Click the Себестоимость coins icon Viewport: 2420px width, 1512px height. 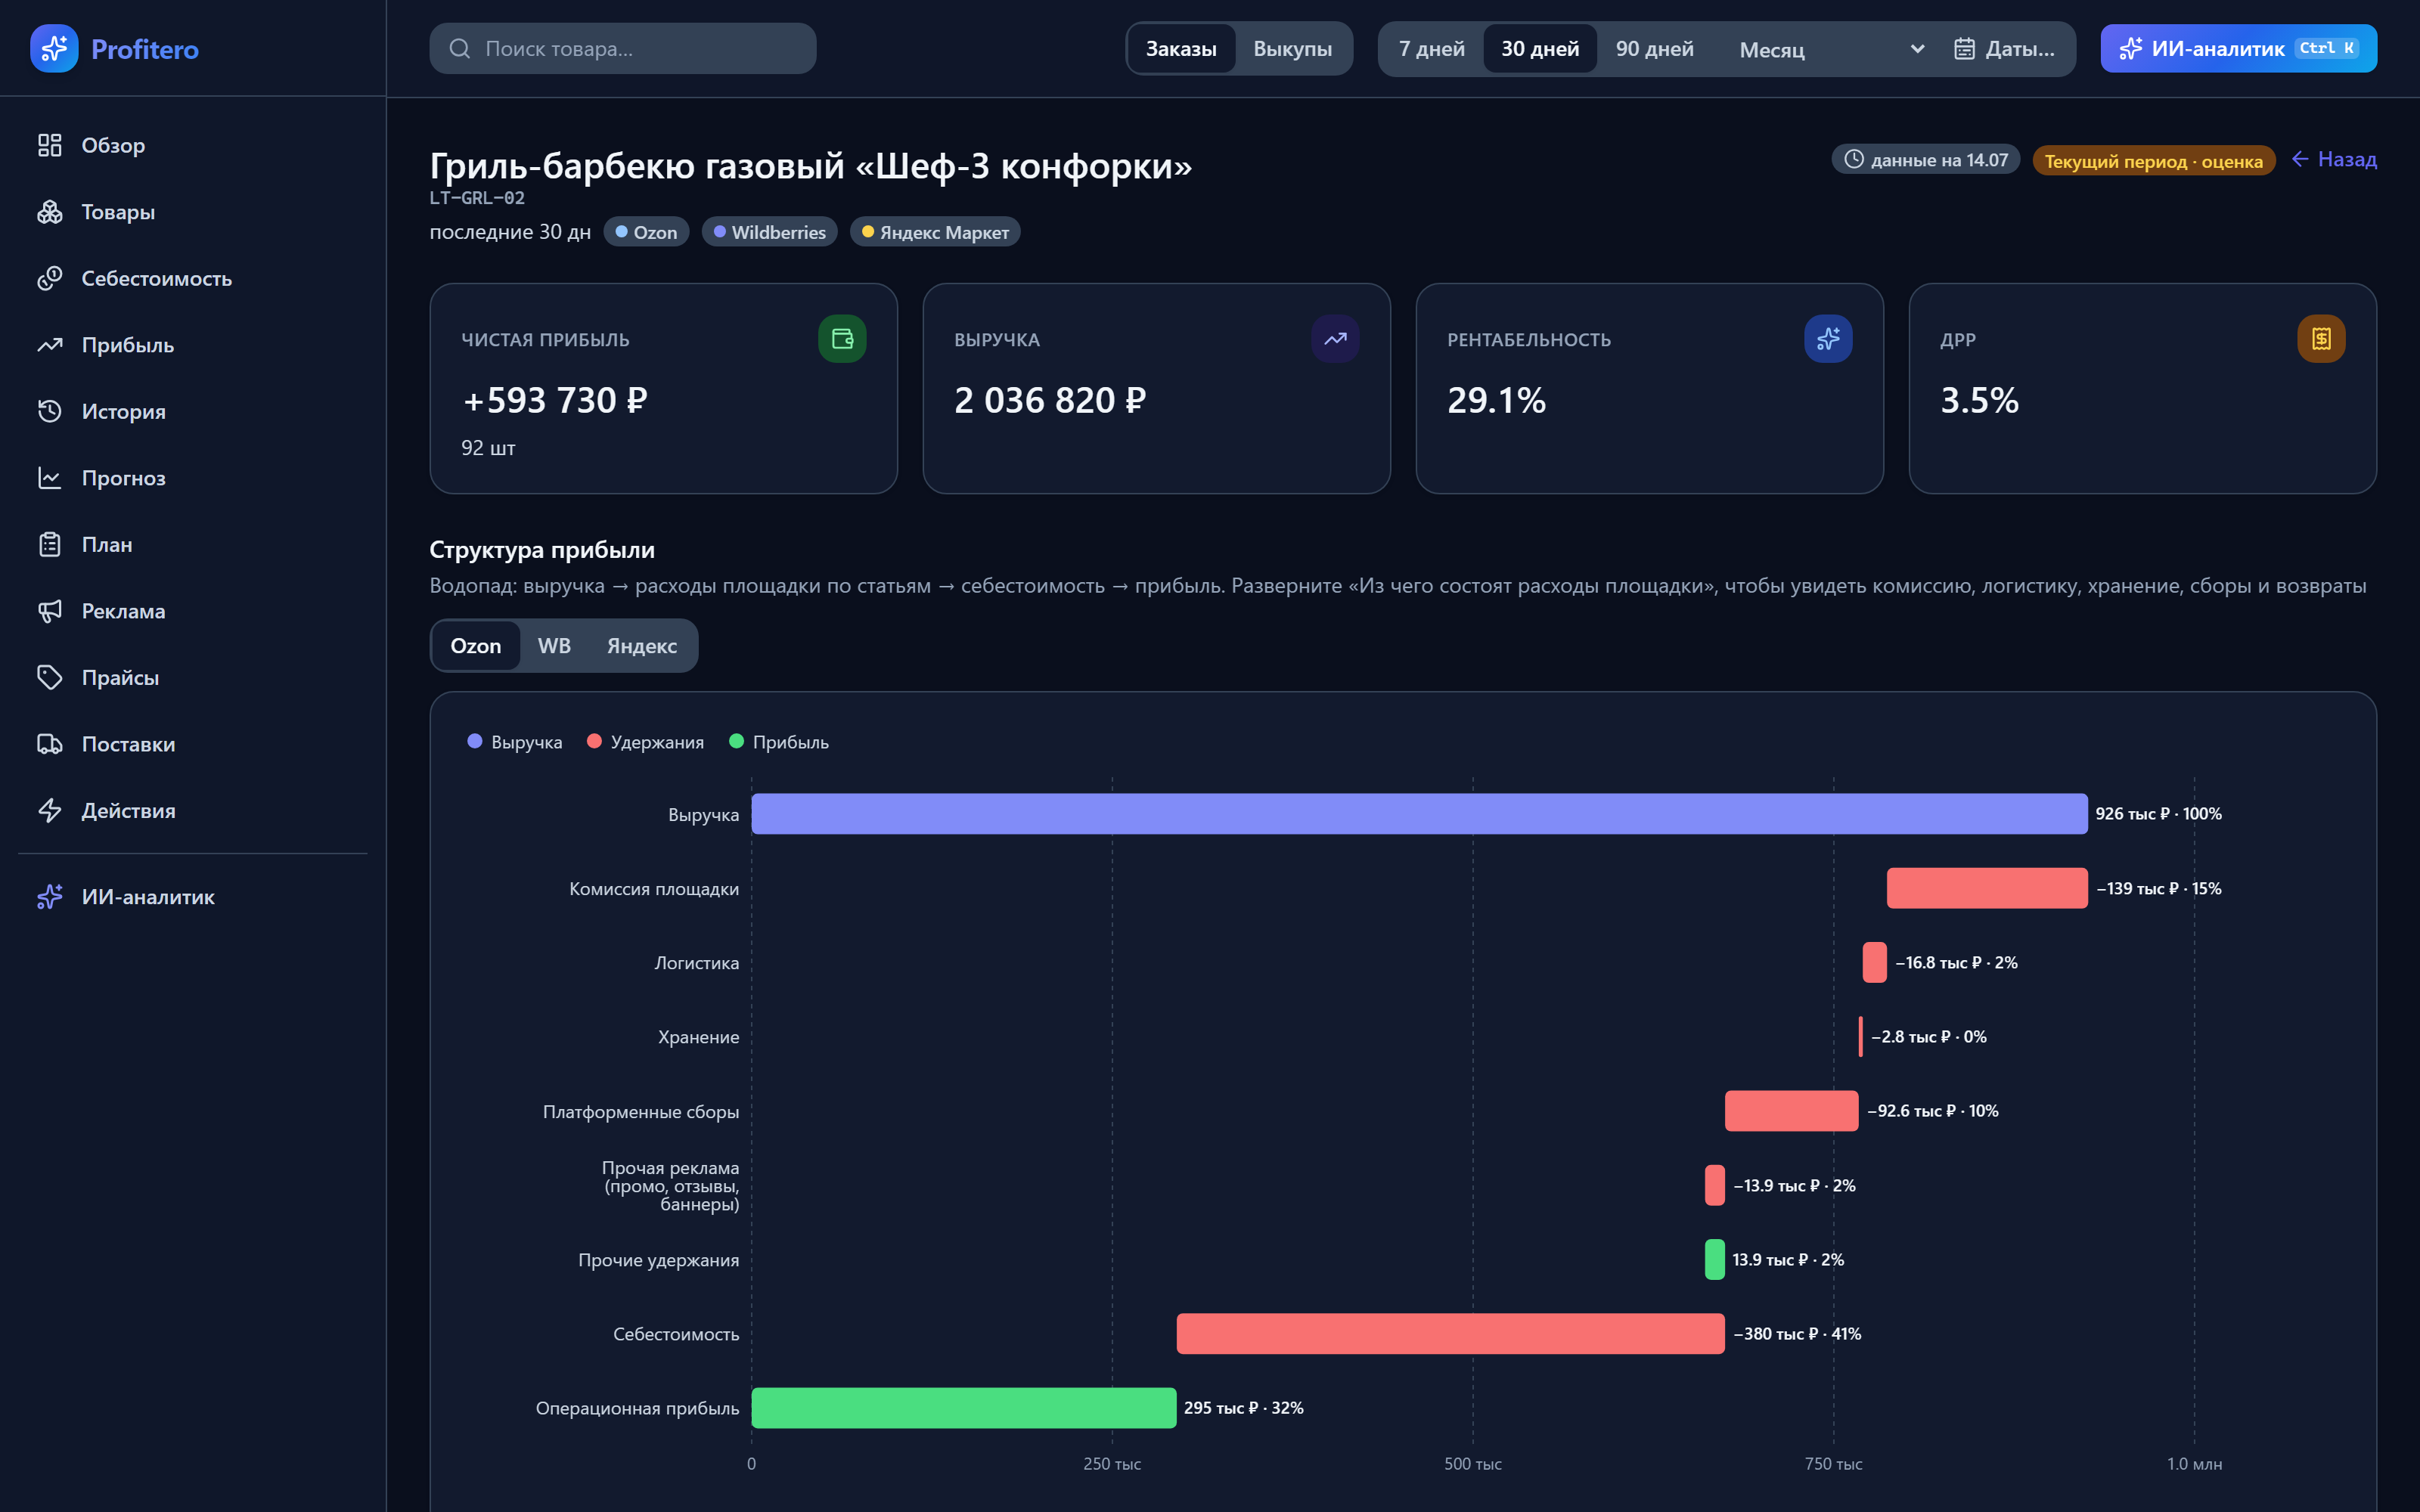point(50,278)
